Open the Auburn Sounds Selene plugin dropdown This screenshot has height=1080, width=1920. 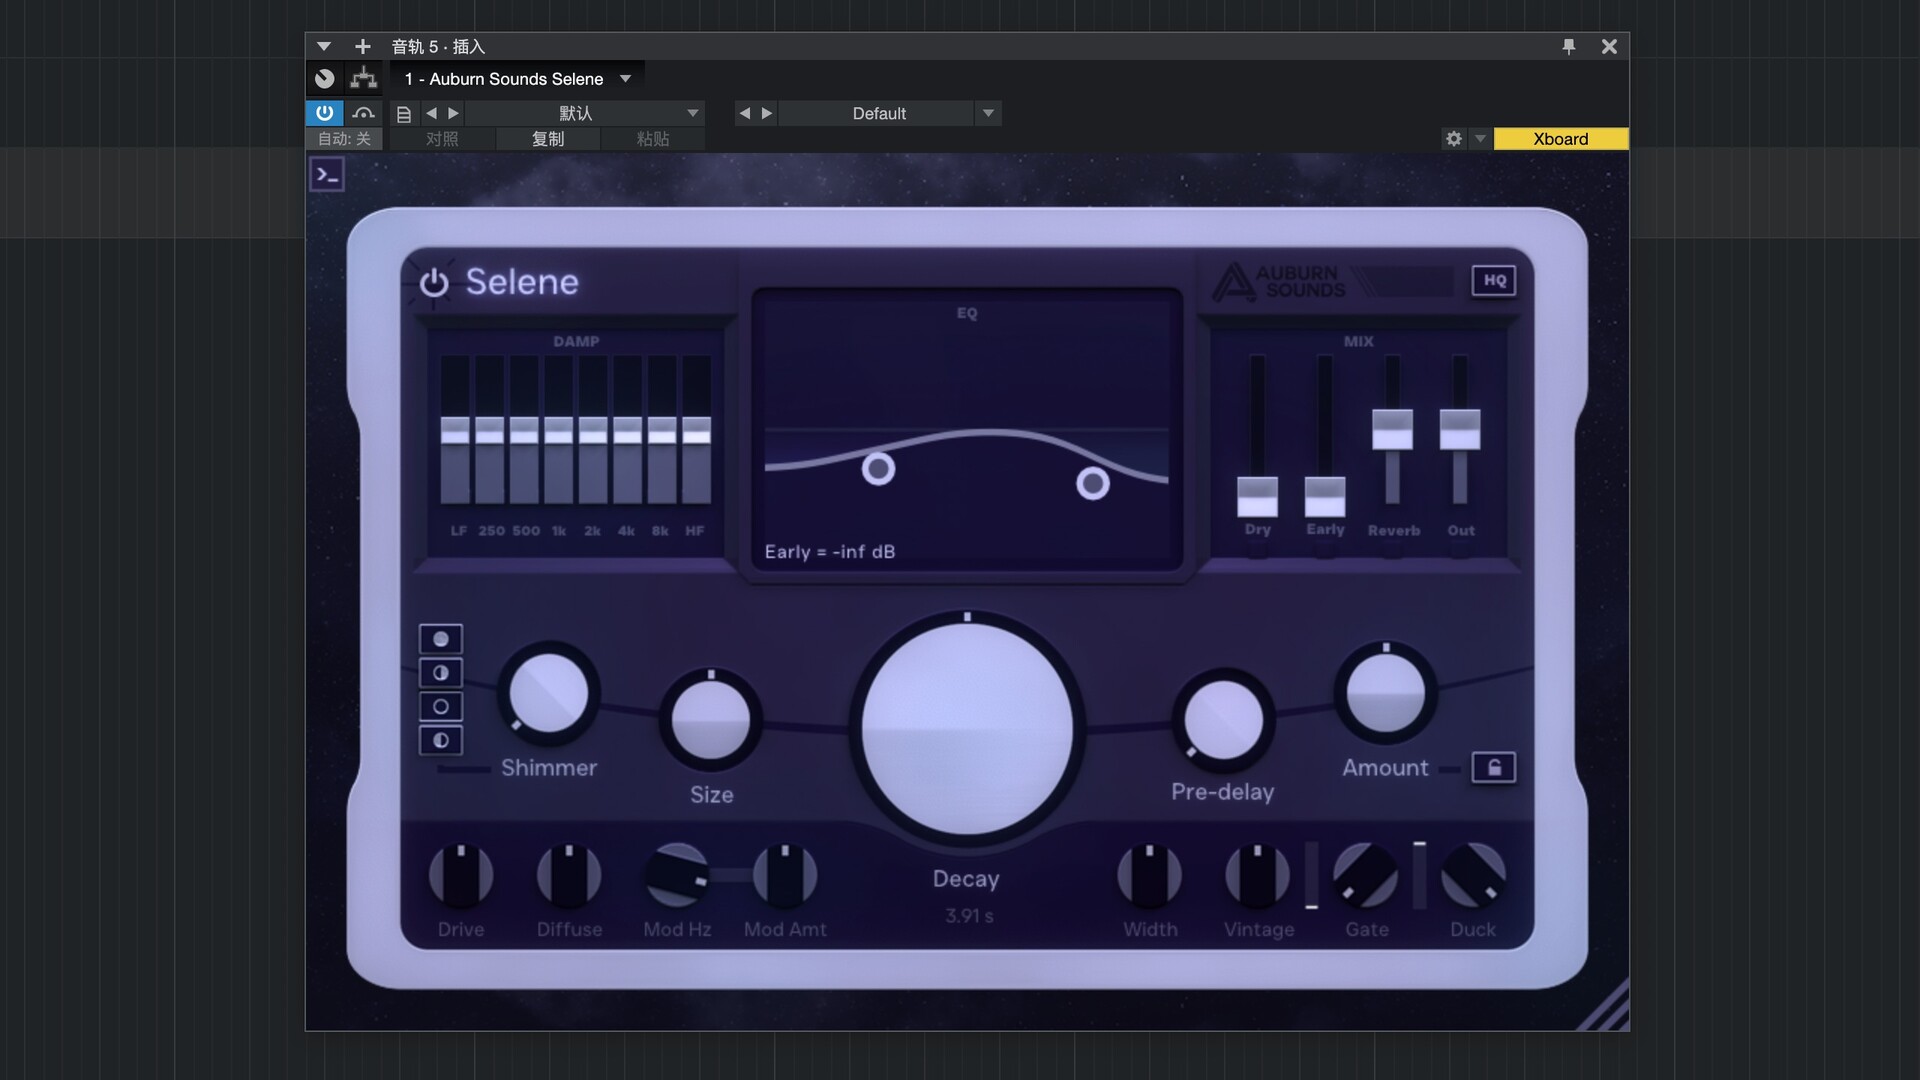625,79
